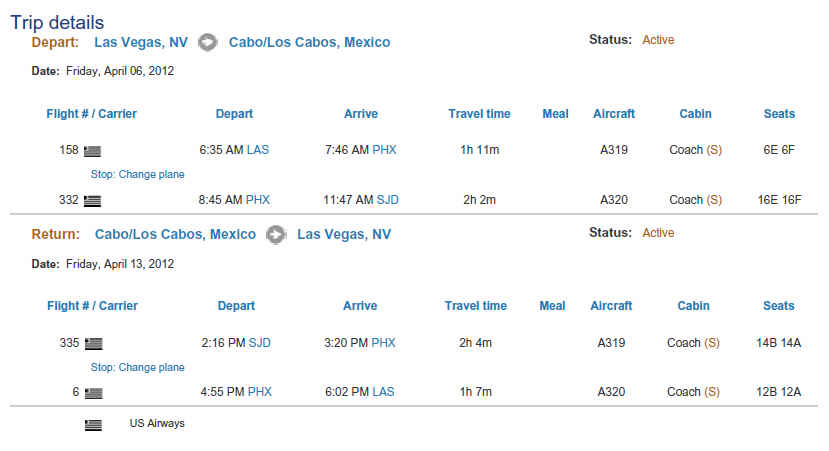Click the Travel time header in the Return table

pos(476,306)
